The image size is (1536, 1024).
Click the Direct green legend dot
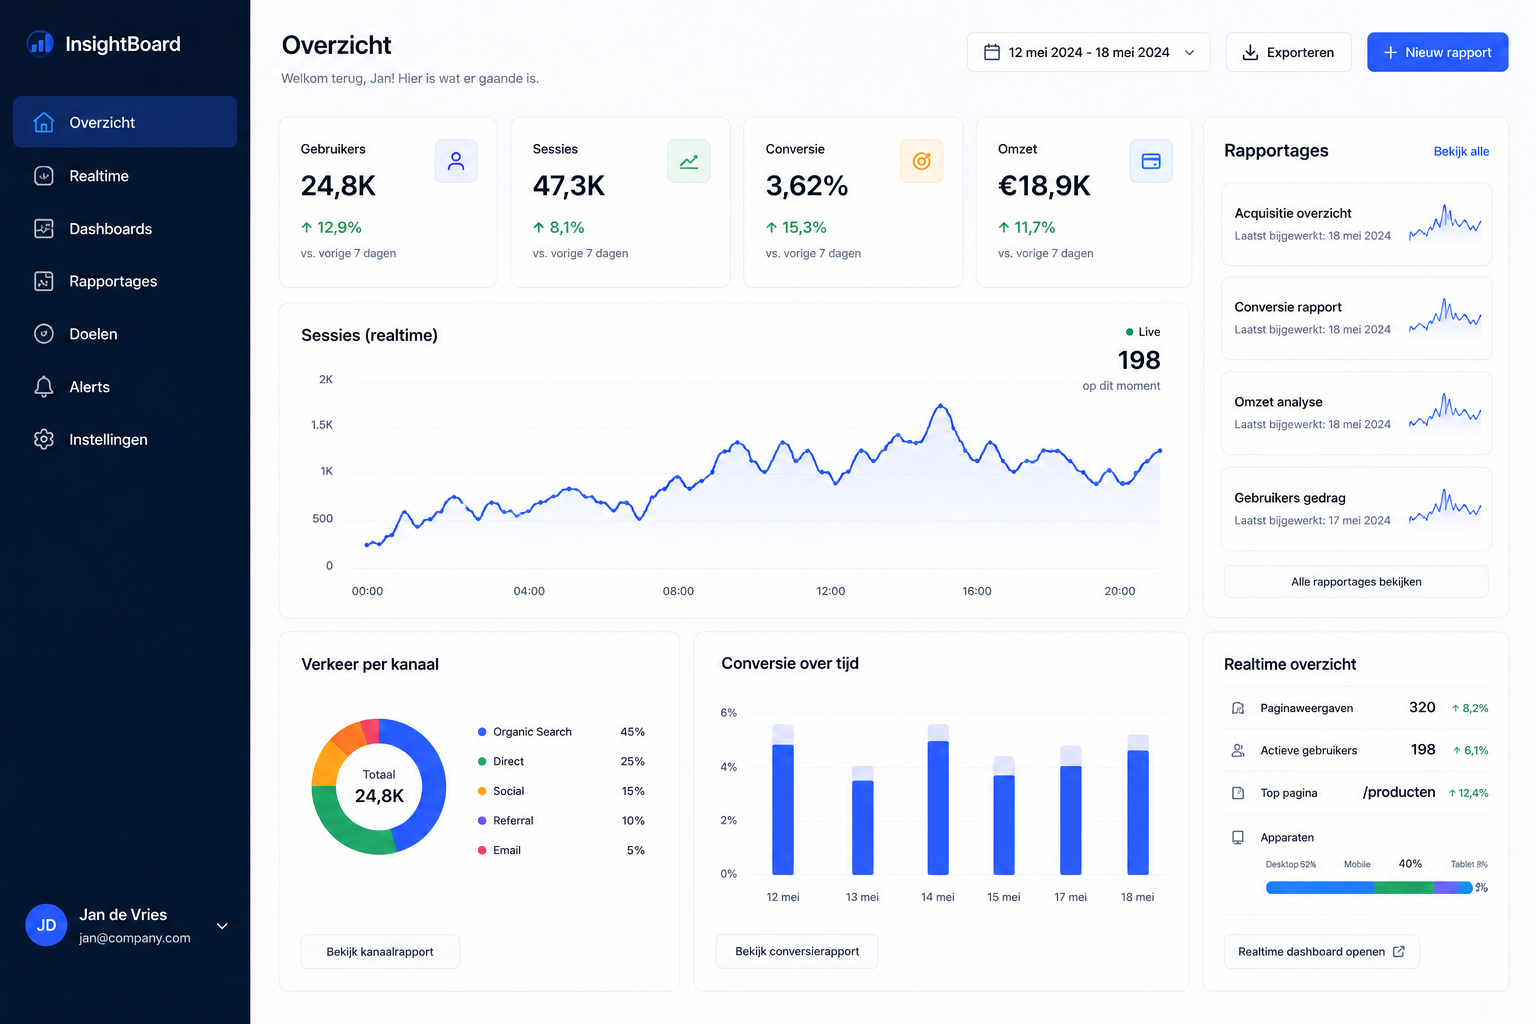482,761
